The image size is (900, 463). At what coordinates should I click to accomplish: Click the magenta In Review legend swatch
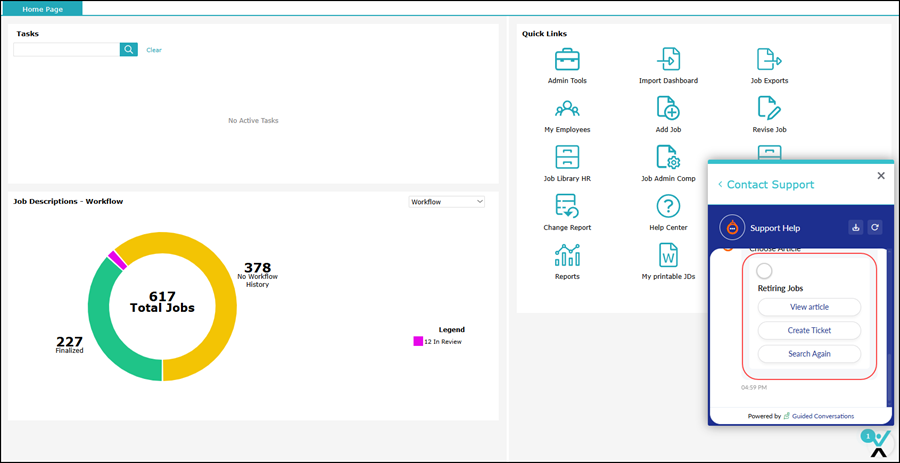click(418, 342)
